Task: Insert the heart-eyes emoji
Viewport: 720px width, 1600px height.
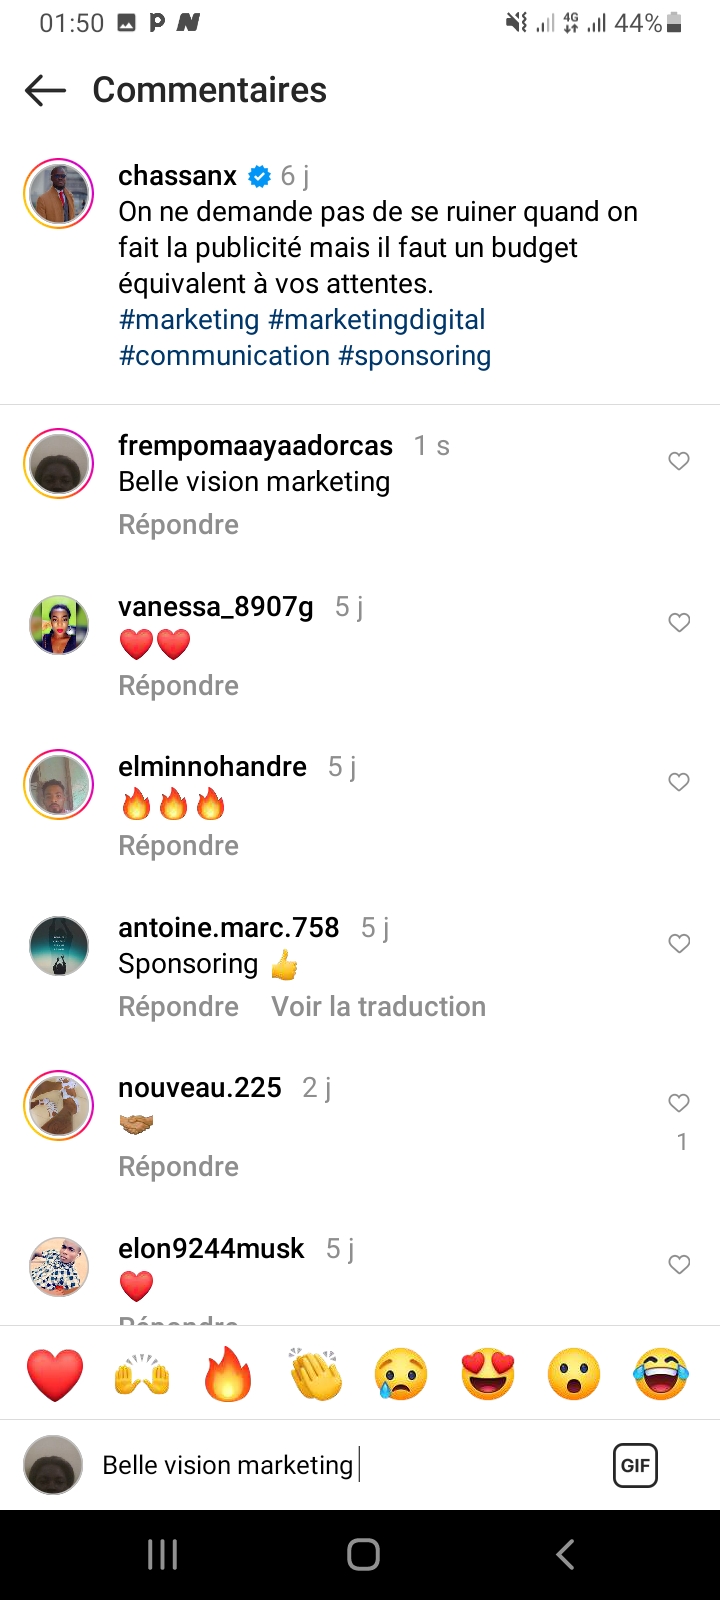Action: [488, 1374]
